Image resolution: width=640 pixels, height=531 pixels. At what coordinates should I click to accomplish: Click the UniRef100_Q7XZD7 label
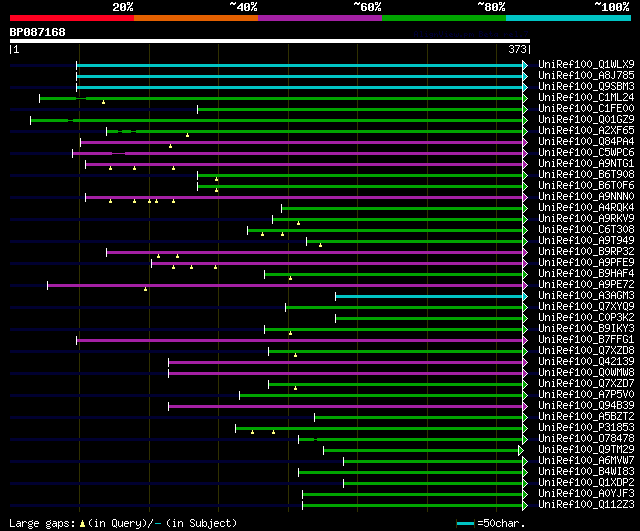[586, 384]
